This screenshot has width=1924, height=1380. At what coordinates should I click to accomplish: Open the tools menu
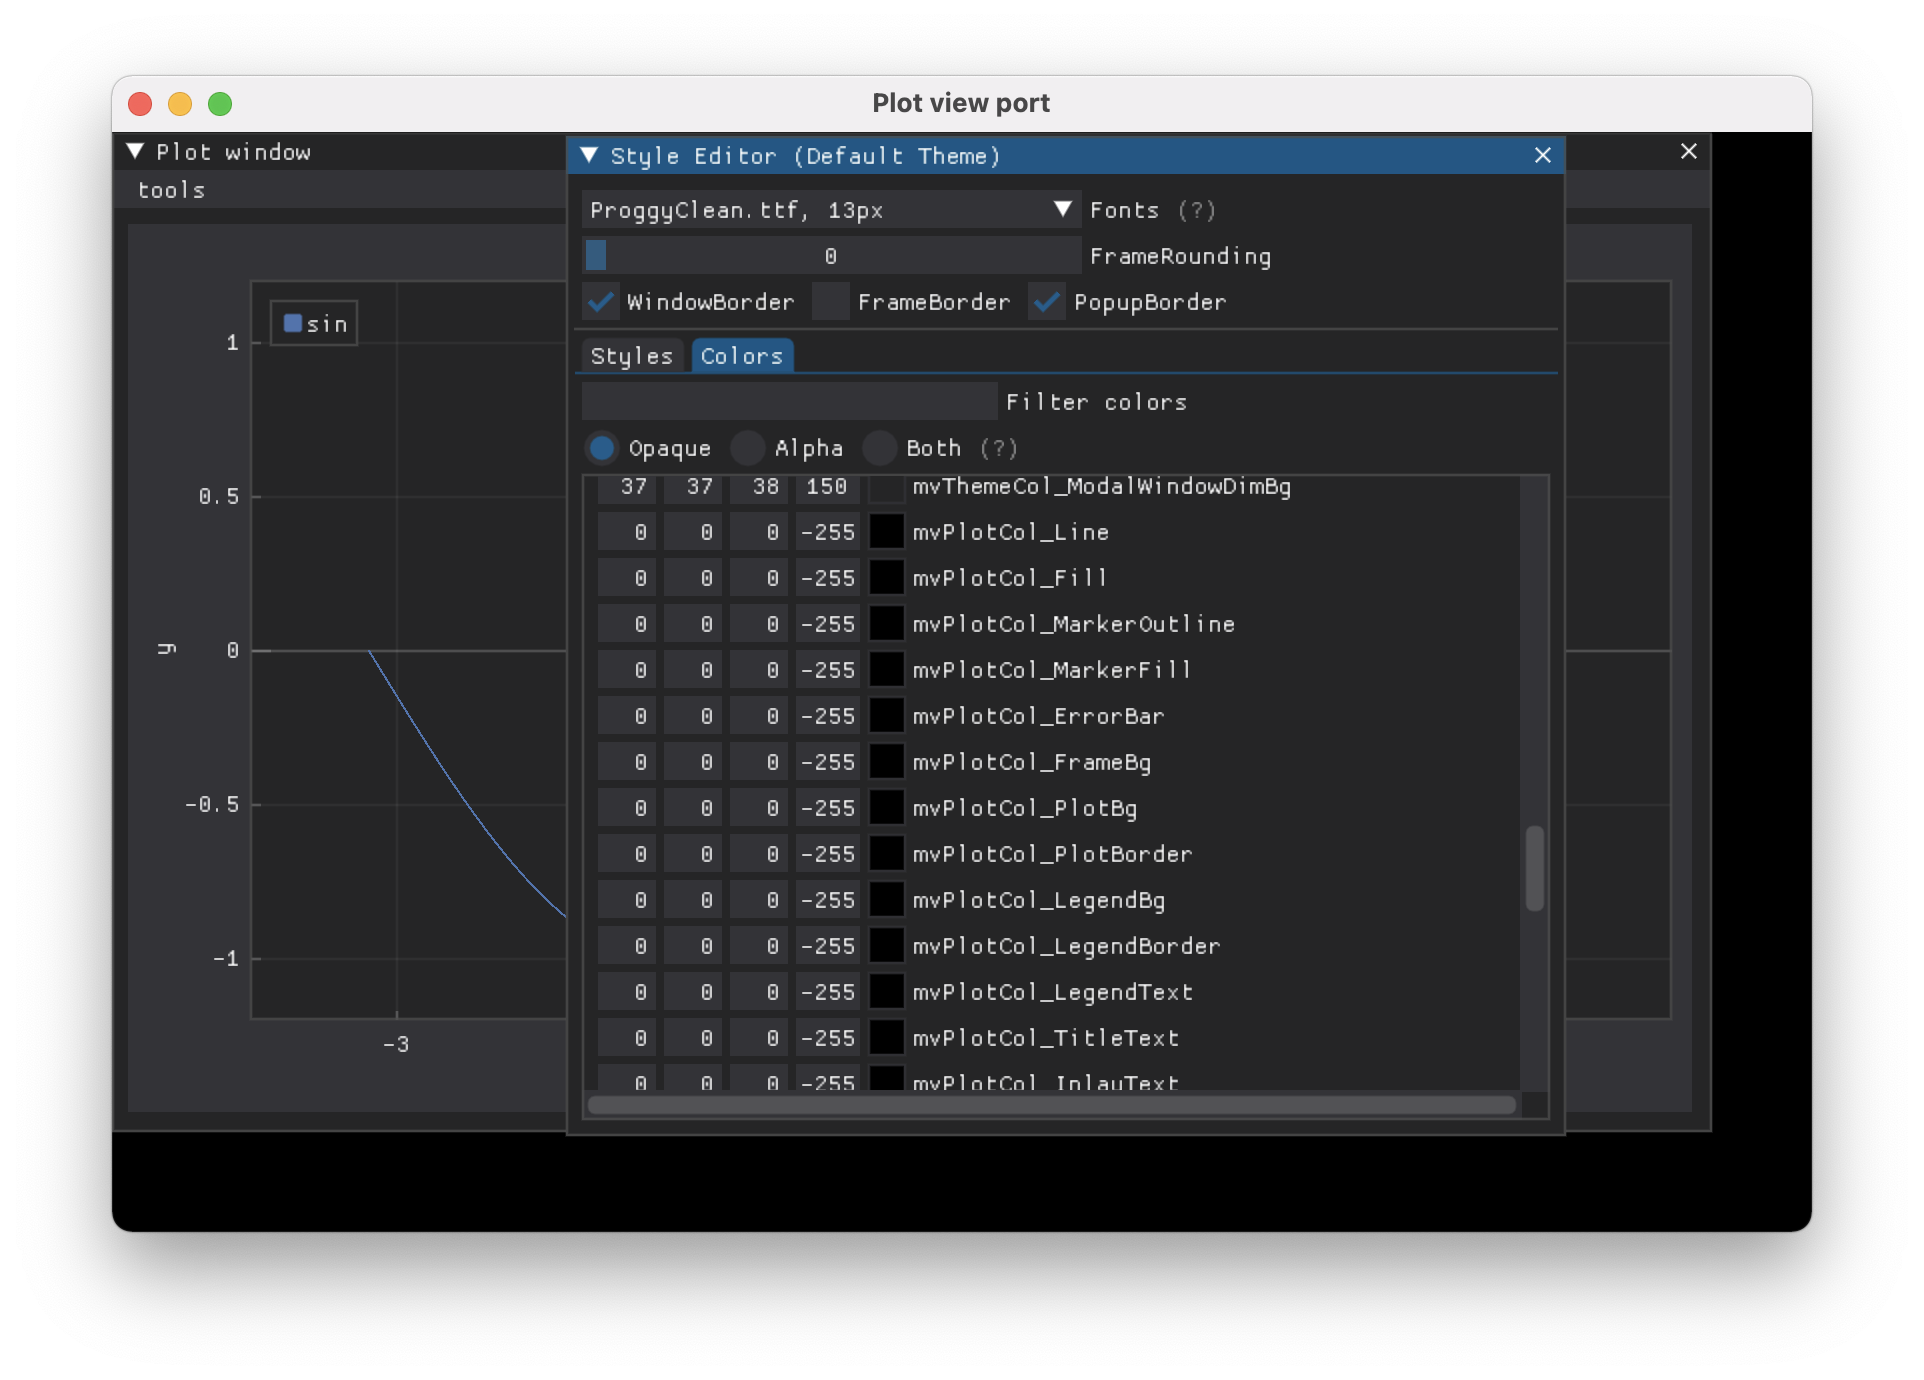(x=171, y=190)
